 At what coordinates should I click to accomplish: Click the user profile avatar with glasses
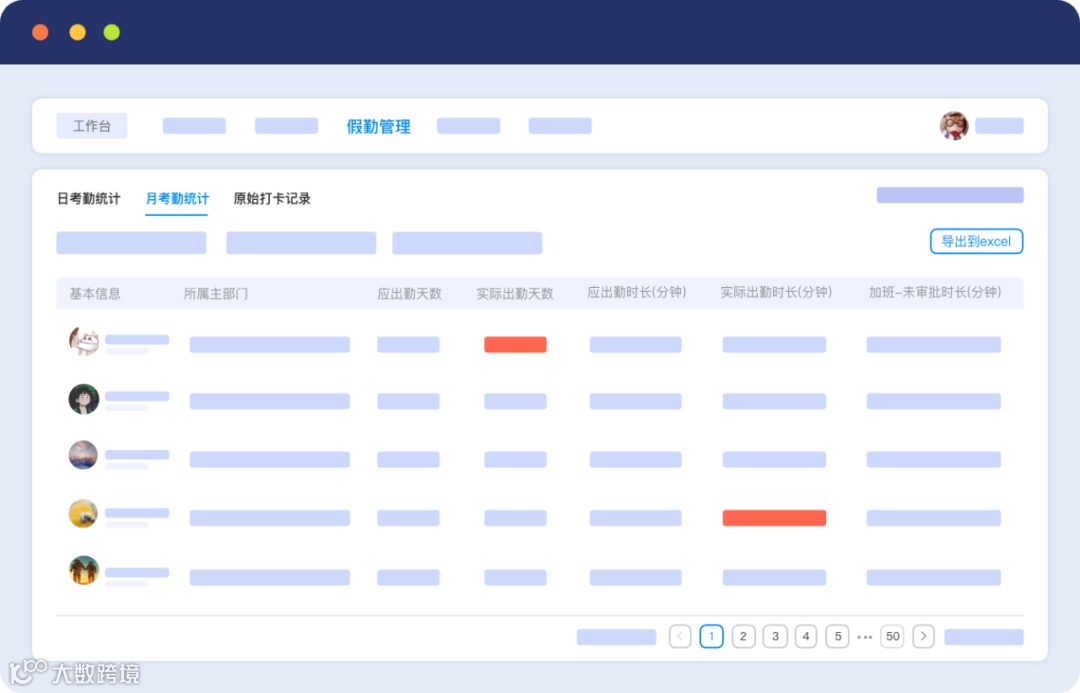pos(954,125)
